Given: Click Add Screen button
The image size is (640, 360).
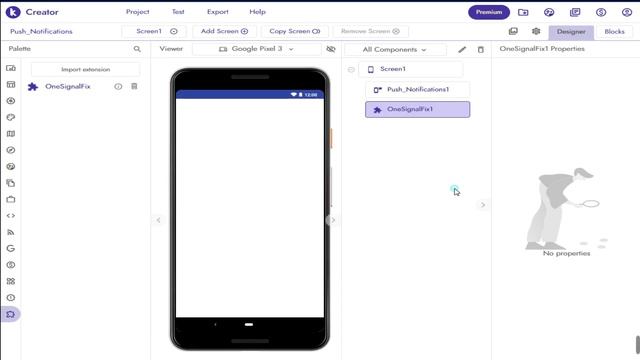Looking at the screenshot, I should (x=224, y=31).
